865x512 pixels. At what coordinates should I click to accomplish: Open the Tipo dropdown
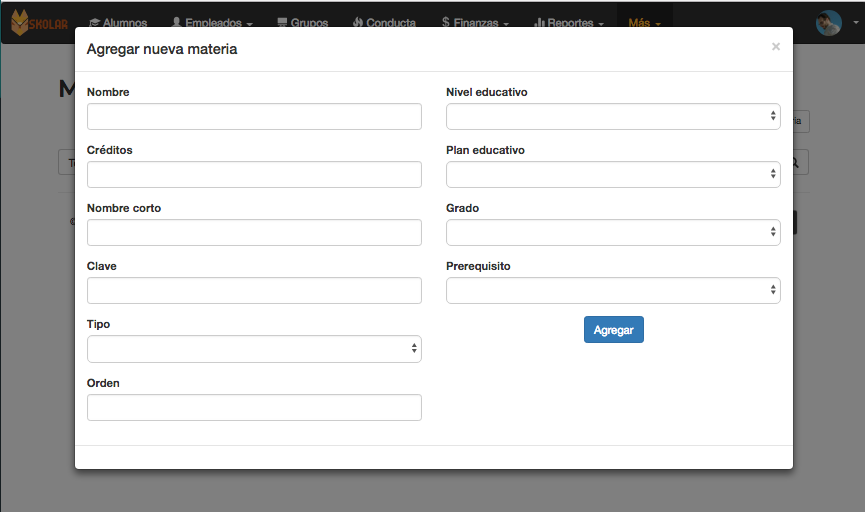coord(254,349)
